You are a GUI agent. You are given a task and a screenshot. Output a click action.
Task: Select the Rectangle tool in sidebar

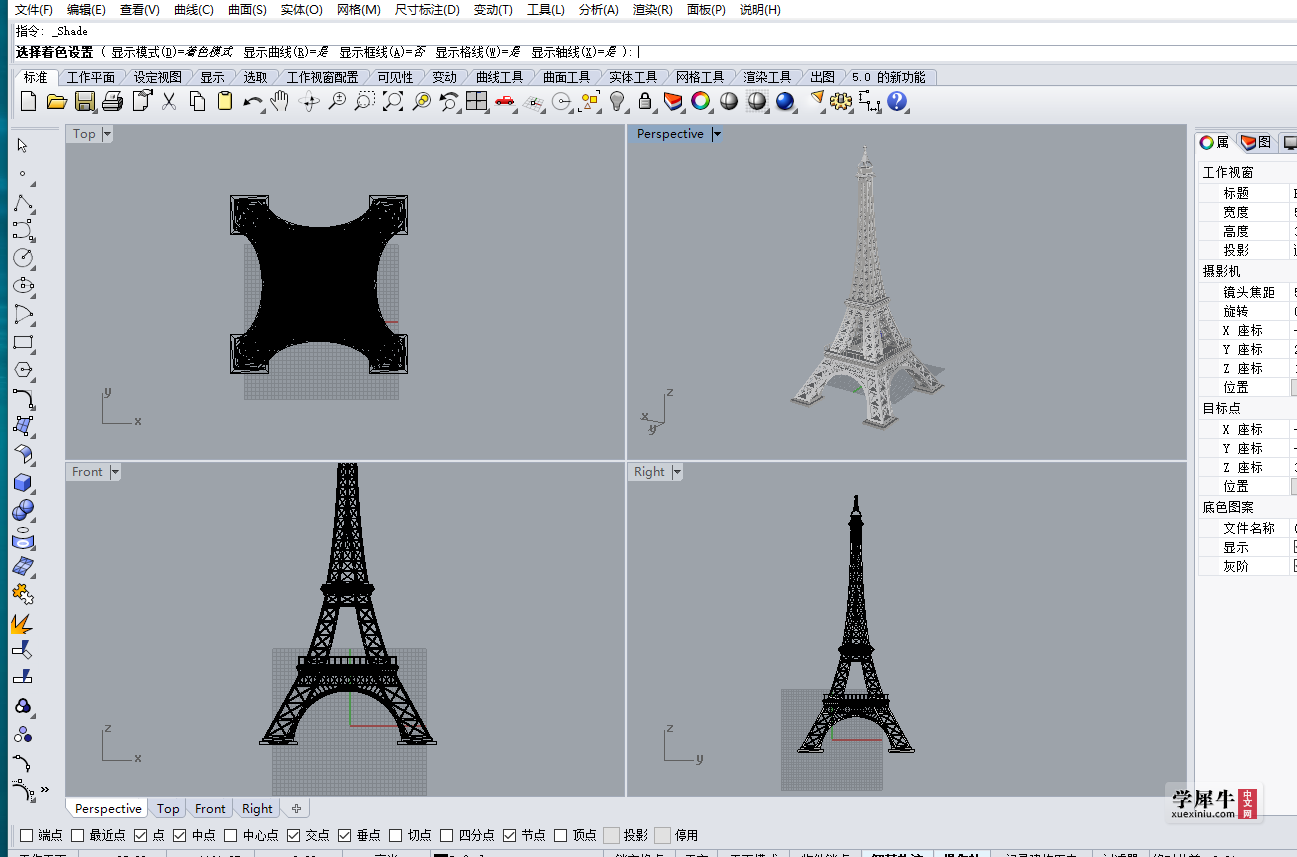coord(22,342)
